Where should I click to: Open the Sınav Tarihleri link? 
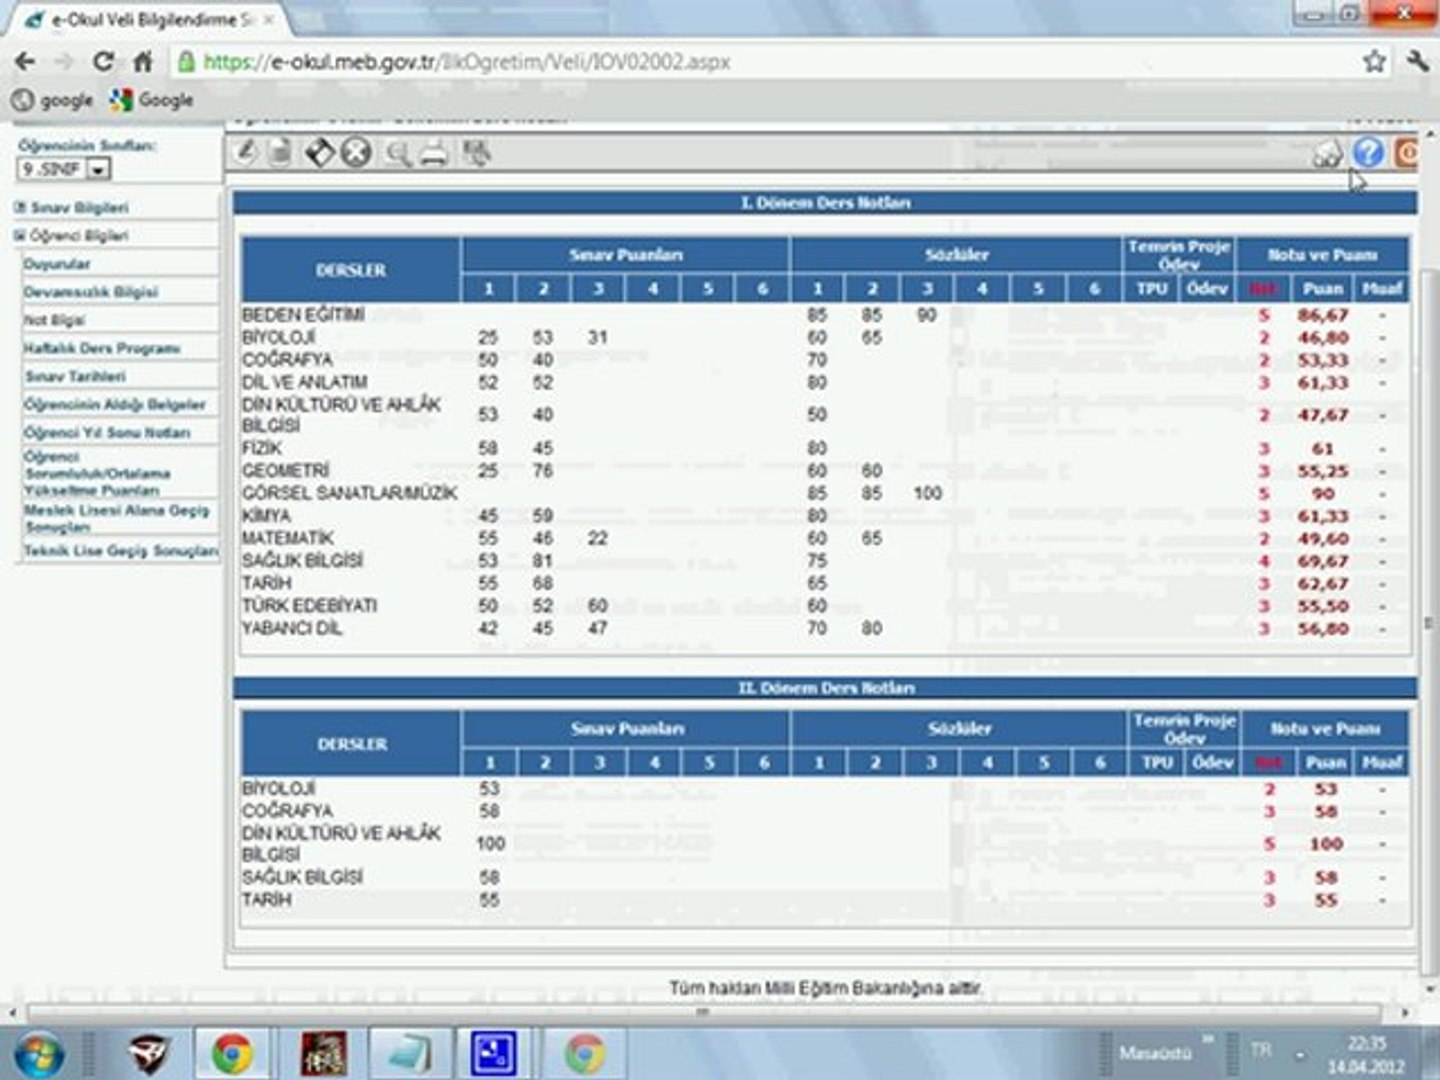75,376
